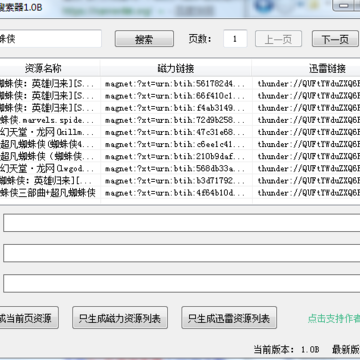Select magnet link btih:4f64b10d cell
The image size is (360, 360).
pos(176,192)
